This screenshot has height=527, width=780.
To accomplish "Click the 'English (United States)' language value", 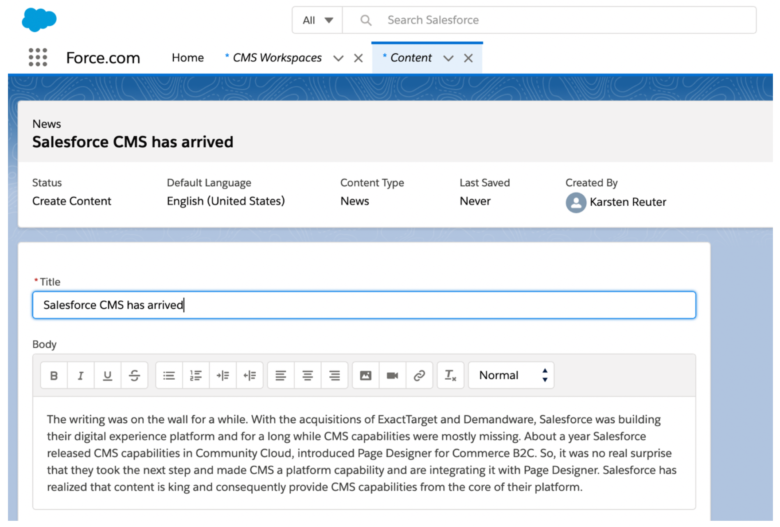I will 226,201.
